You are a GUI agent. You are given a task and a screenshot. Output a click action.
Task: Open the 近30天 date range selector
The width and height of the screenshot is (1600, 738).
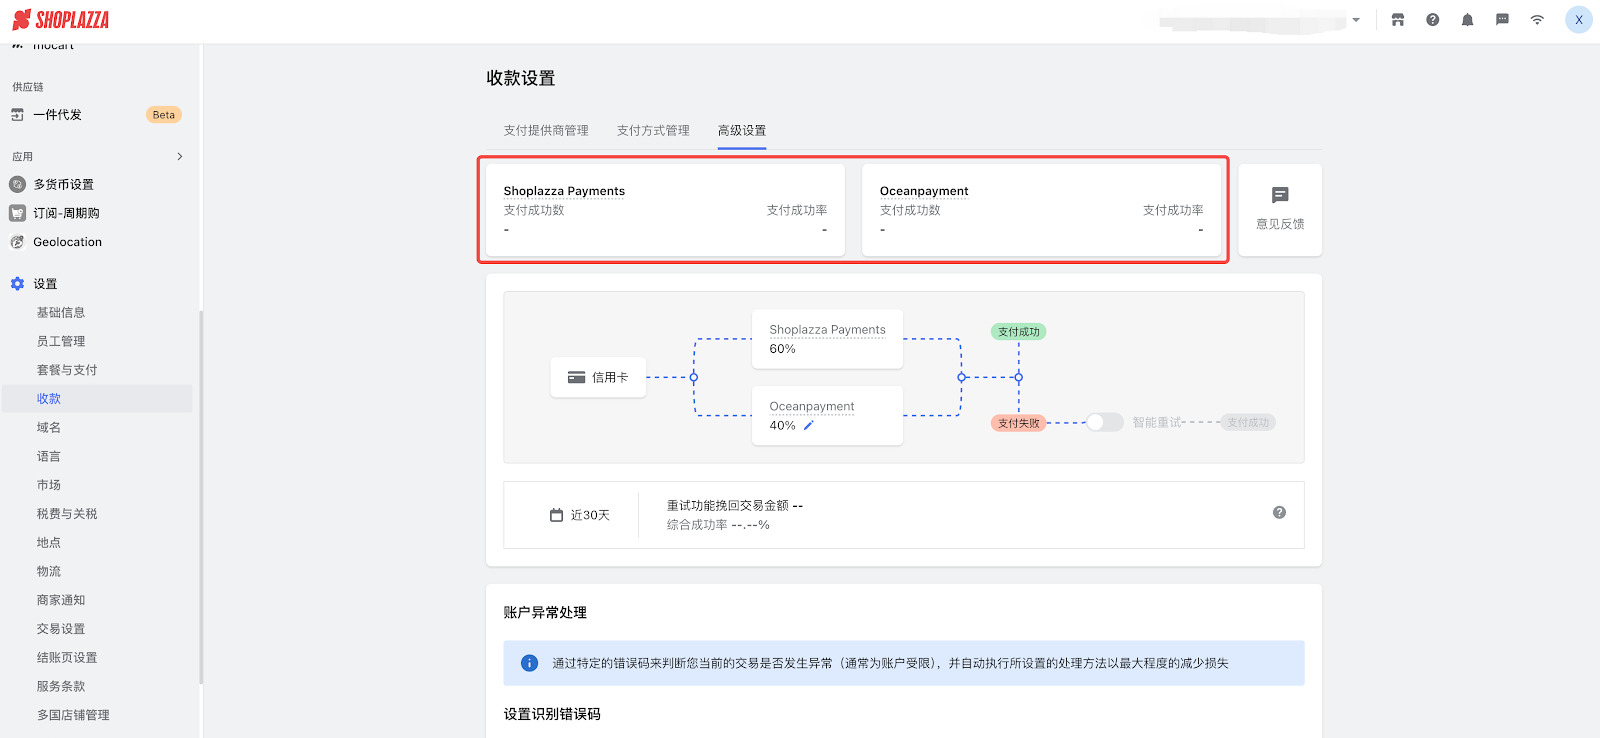[x=580, y=515]
